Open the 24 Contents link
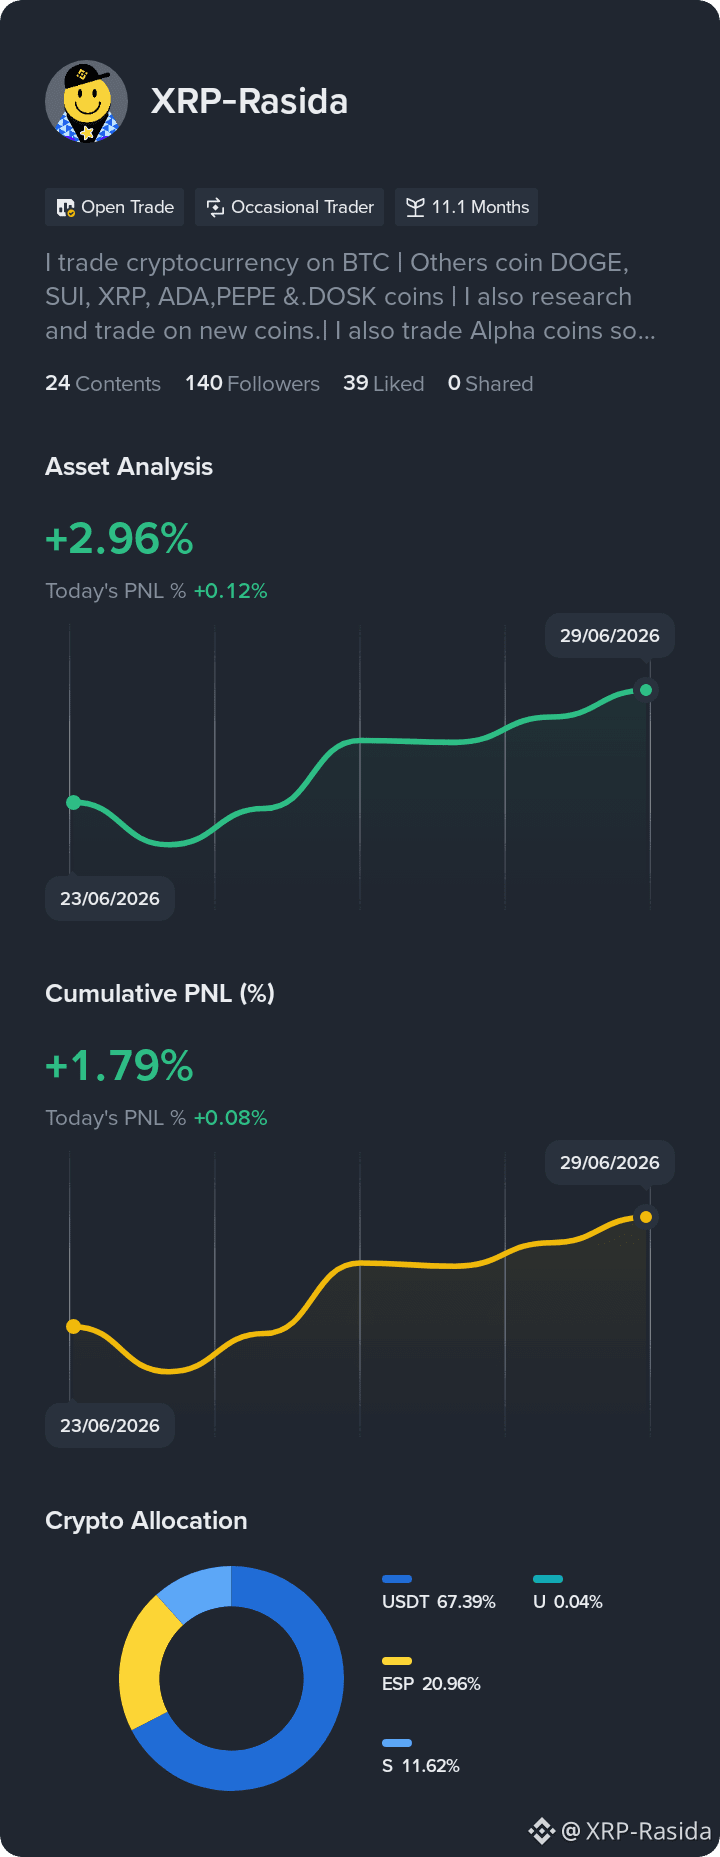The height and width of the screenshot is (1857, 720). (103, 384)
